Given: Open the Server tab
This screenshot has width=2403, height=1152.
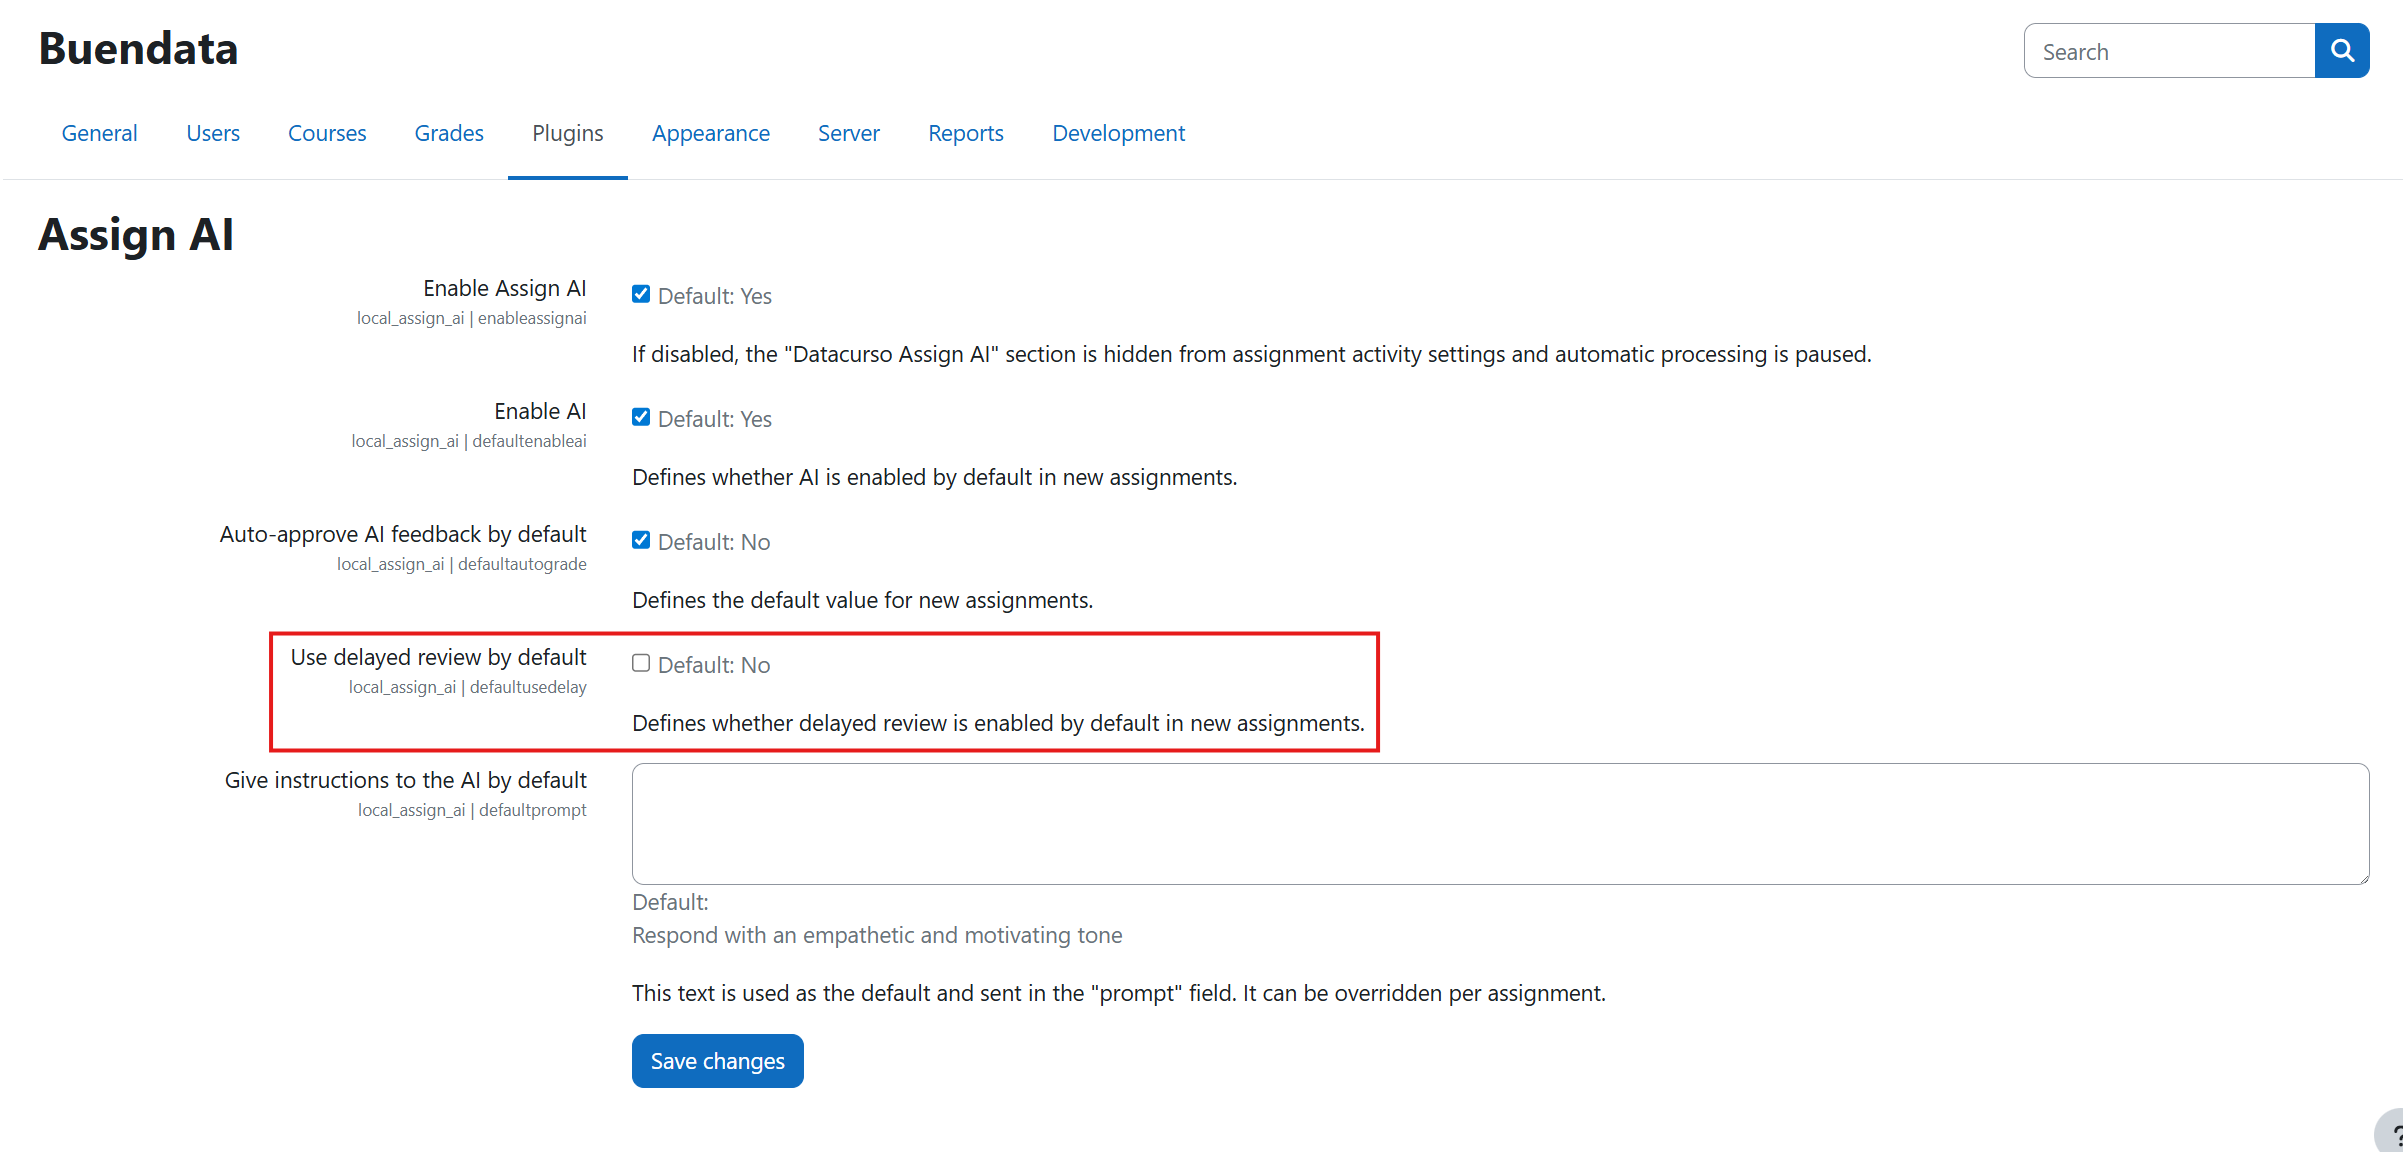Looking at the screenshot, I should click(x=848, y=133).
